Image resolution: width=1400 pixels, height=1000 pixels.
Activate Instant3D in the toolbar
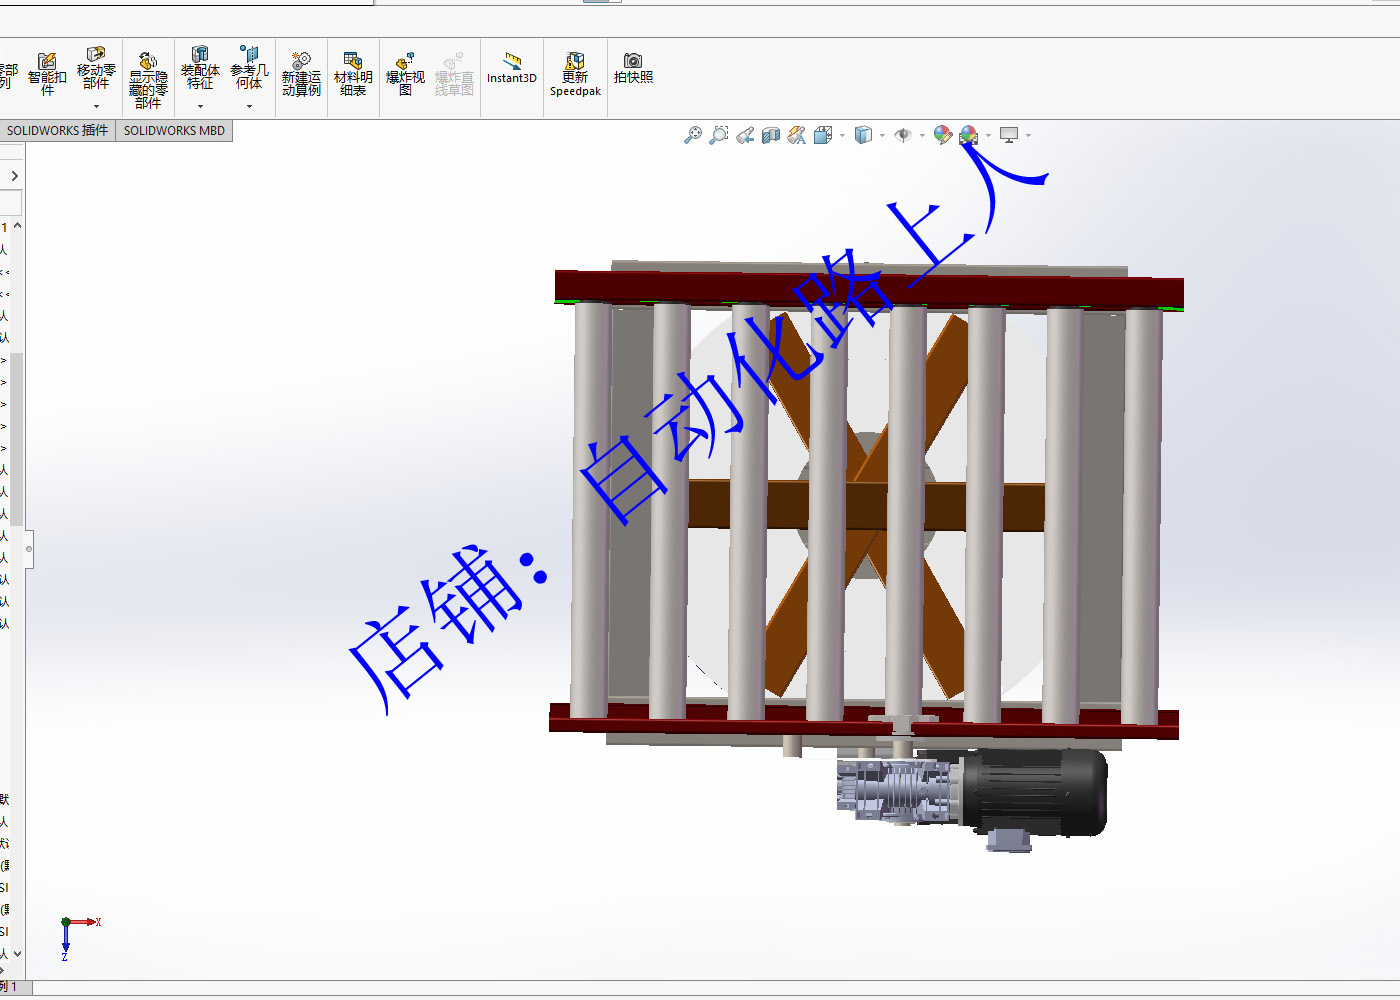(x=511, y=70)
